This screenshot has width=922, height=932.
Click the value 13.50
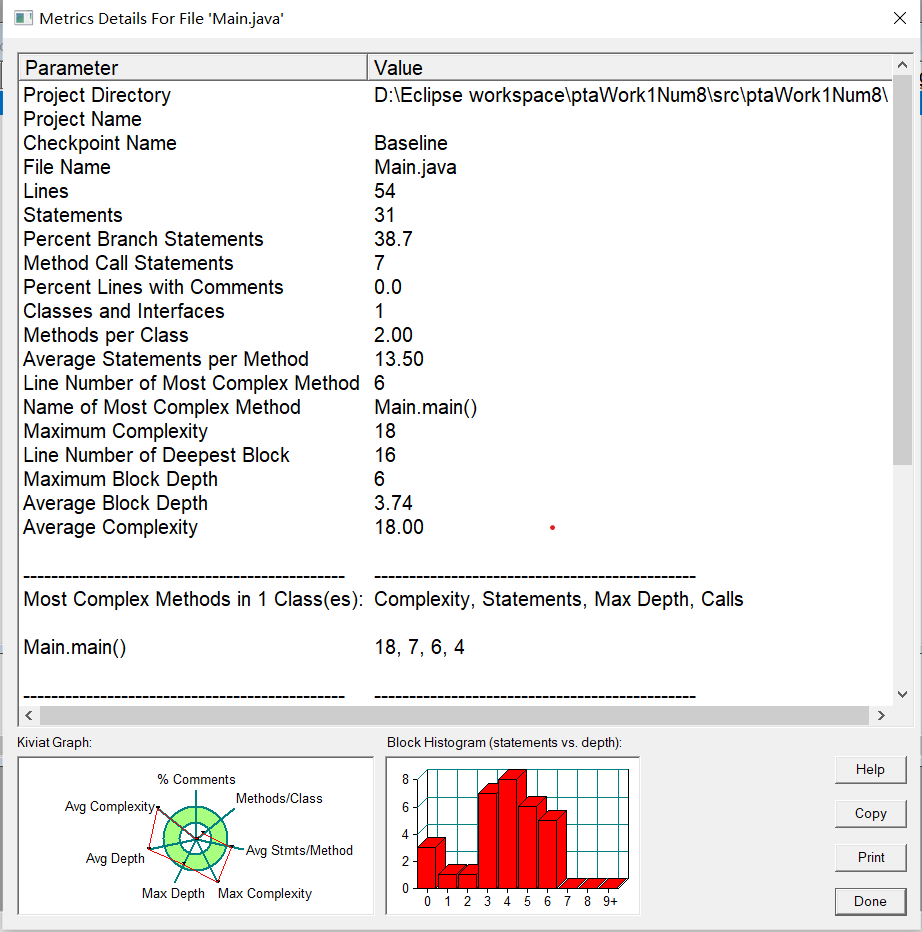399,359
